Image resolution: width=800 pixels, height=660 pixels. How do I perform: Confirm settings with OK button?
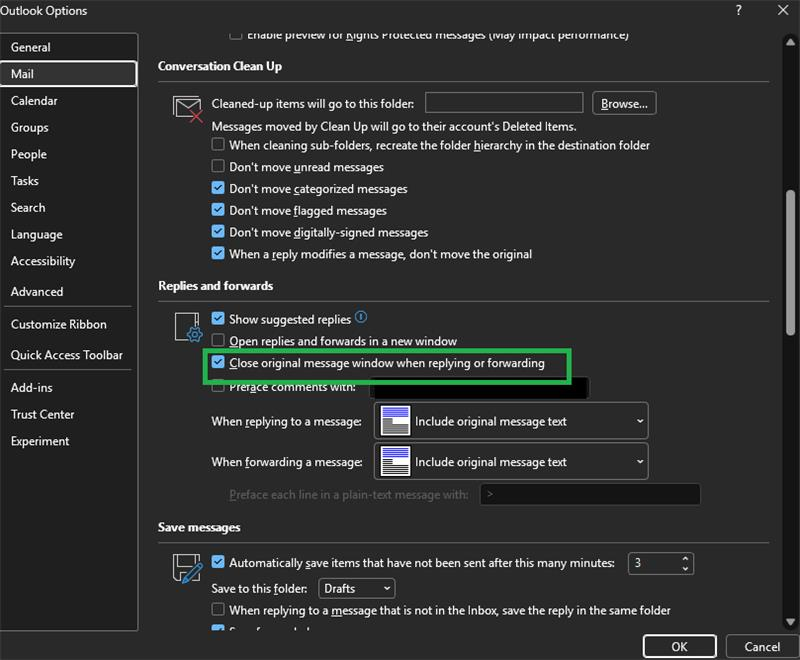click(679, 647)
